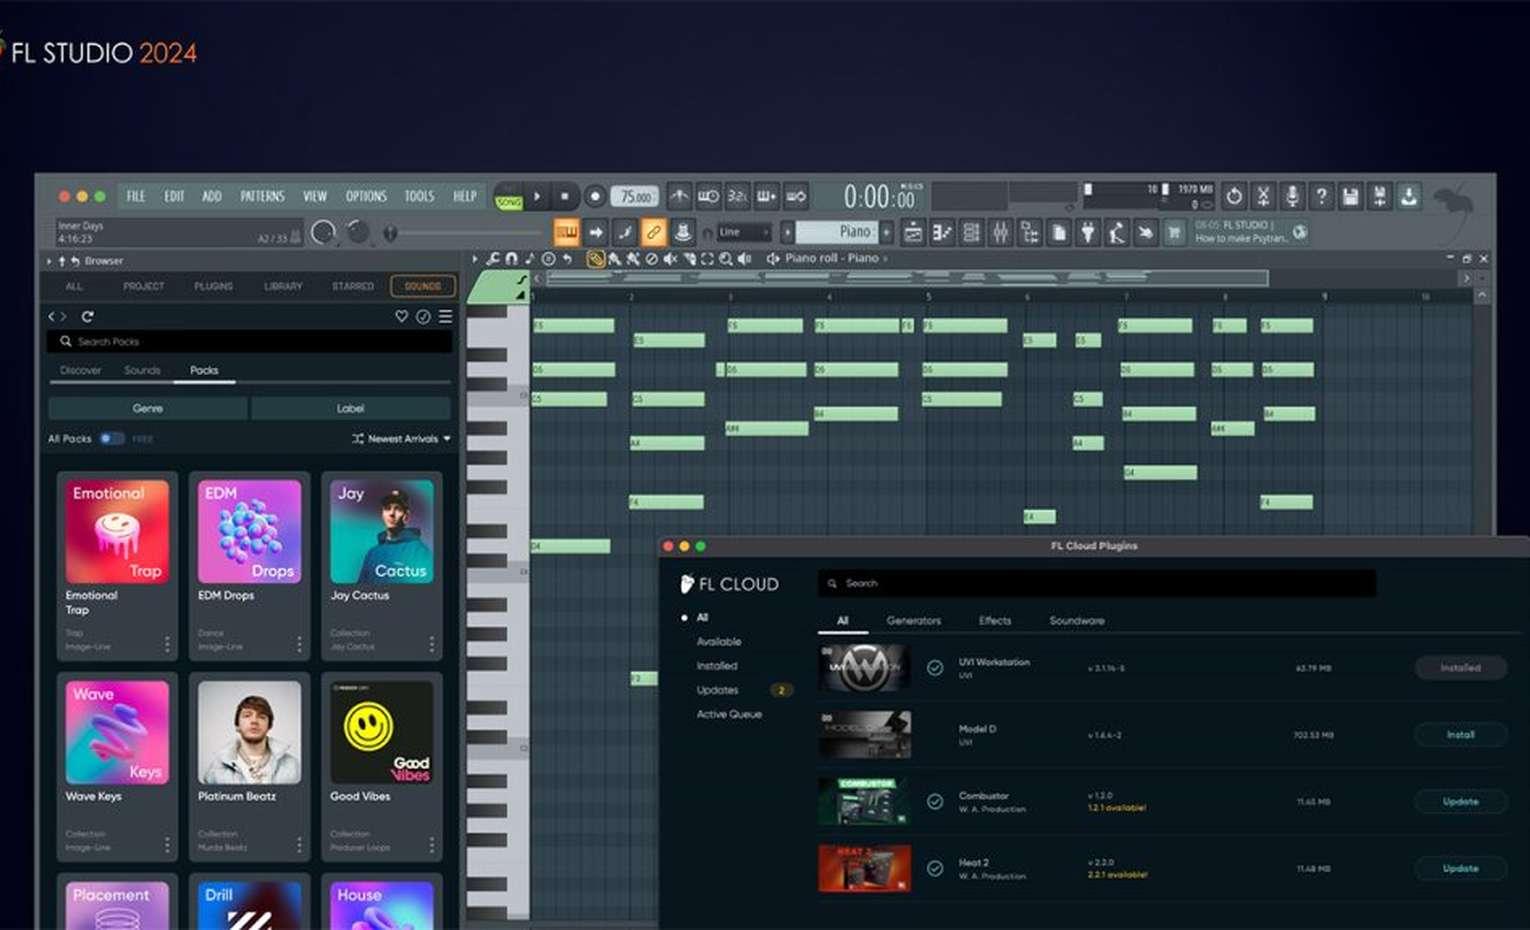Viewport: 1530px width, 930px height.
Task: Open the Mixer window icon
Action: [x=1000, y=233]
